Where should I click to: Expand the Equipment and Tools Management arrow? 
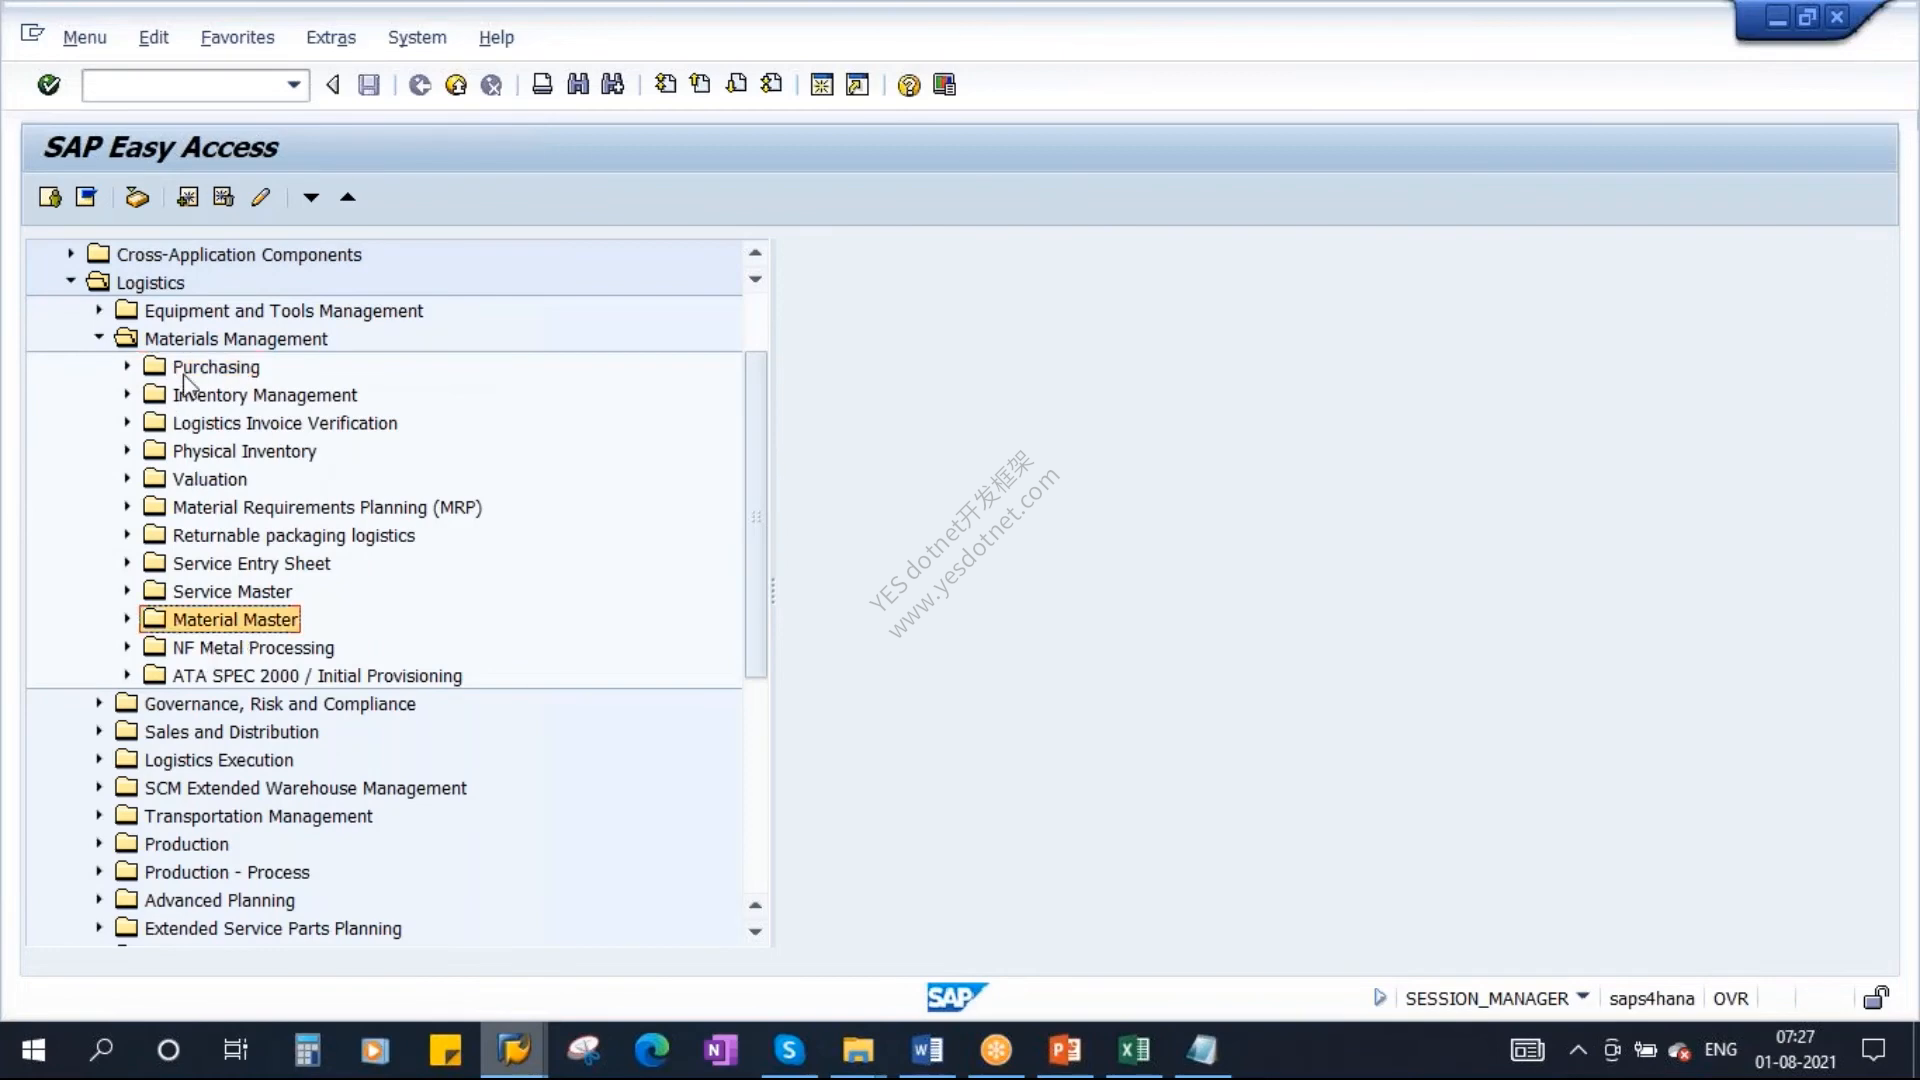(x=99, y=310)
